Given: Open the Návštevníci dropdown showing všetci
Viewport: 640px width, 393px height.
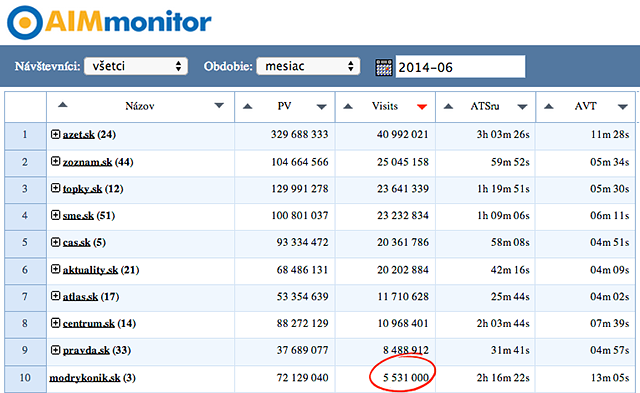Looking at the screenshot, I should pos(136,66).
